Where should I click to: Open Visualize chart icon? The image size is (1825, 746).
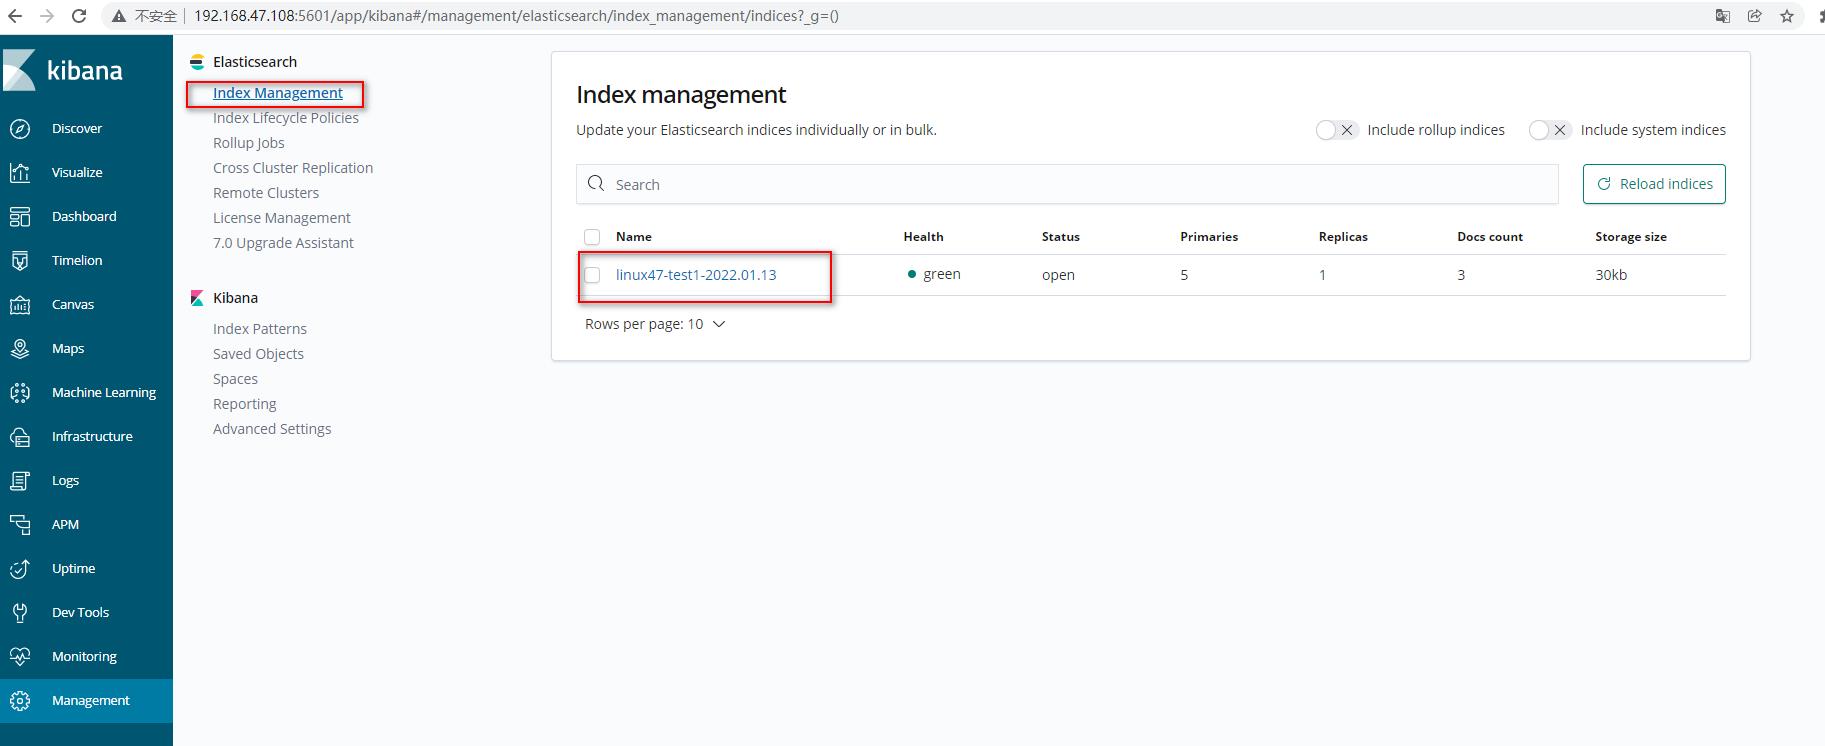pos(20,172)
